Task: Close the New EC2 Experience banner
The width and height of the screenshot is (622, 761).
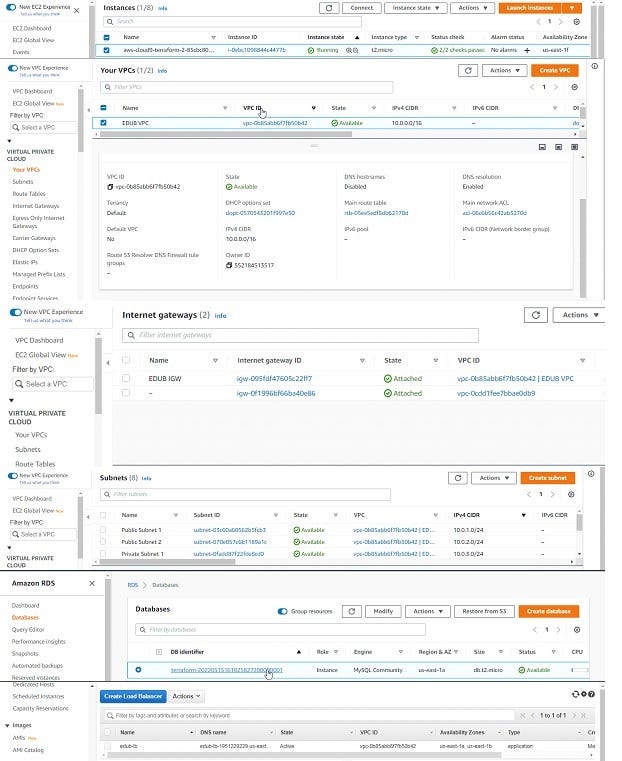Action: tap(77, 10)
